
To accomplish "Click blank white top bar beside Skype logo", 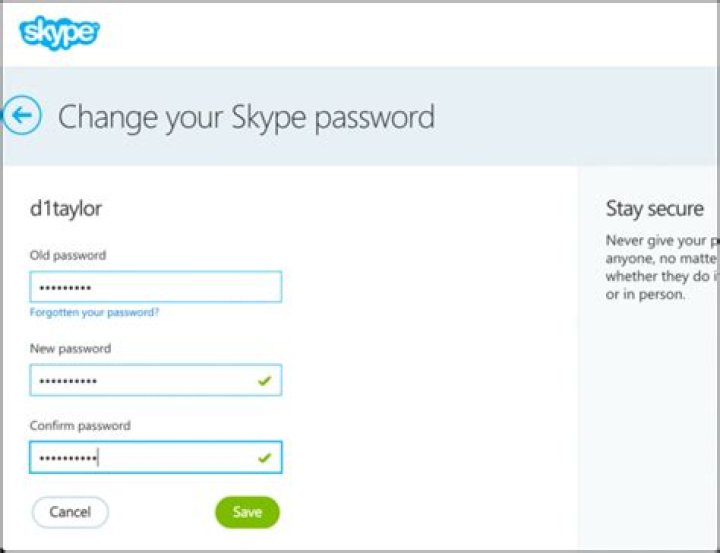I will 400,33.
